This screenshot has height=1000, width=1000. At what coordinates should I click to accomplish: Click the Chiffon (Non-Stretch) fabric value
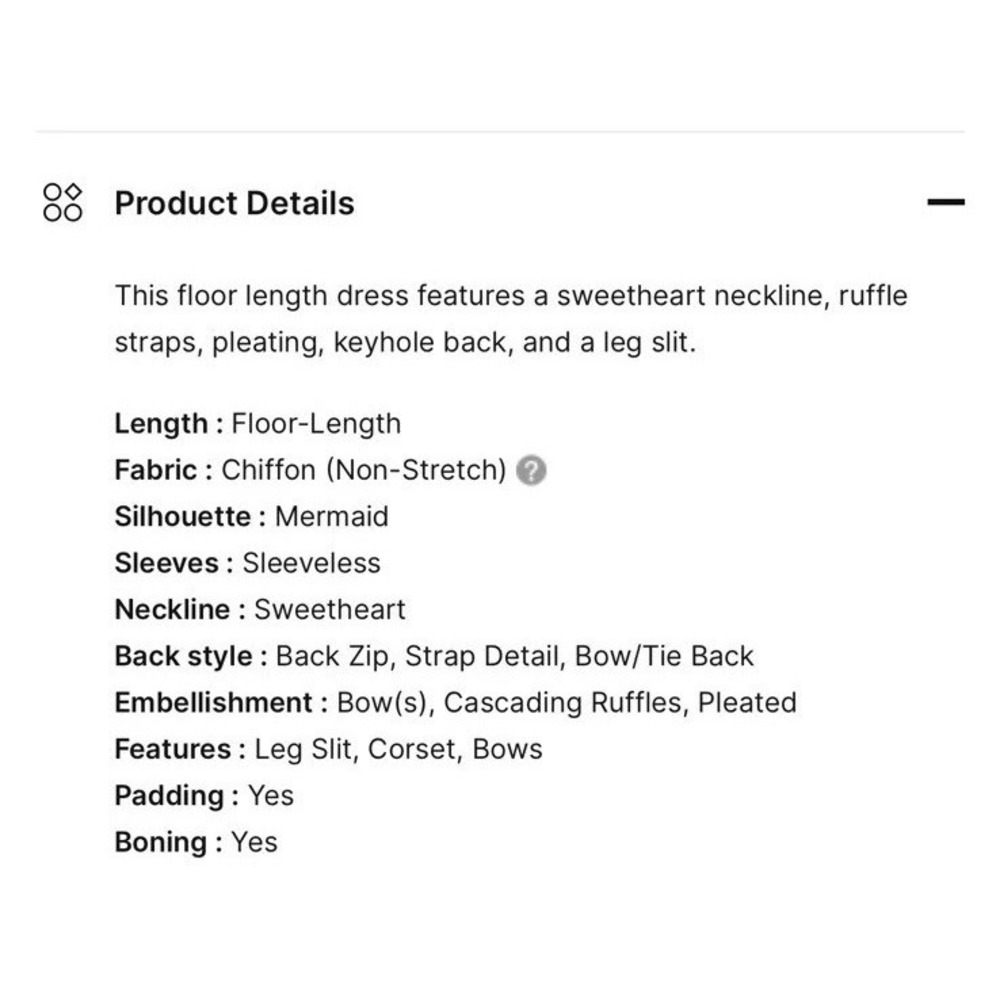[x=364, y=470]
